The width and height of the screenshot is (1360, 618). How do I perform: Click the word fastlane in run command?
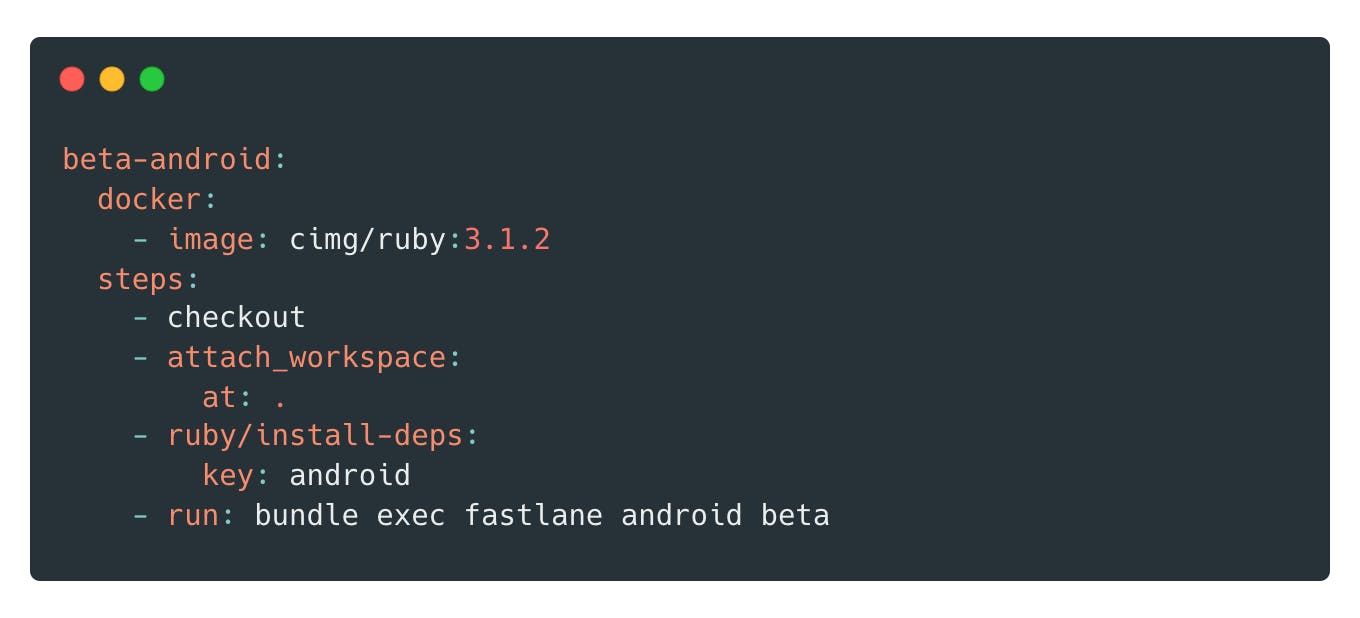(x=533, y=515)
